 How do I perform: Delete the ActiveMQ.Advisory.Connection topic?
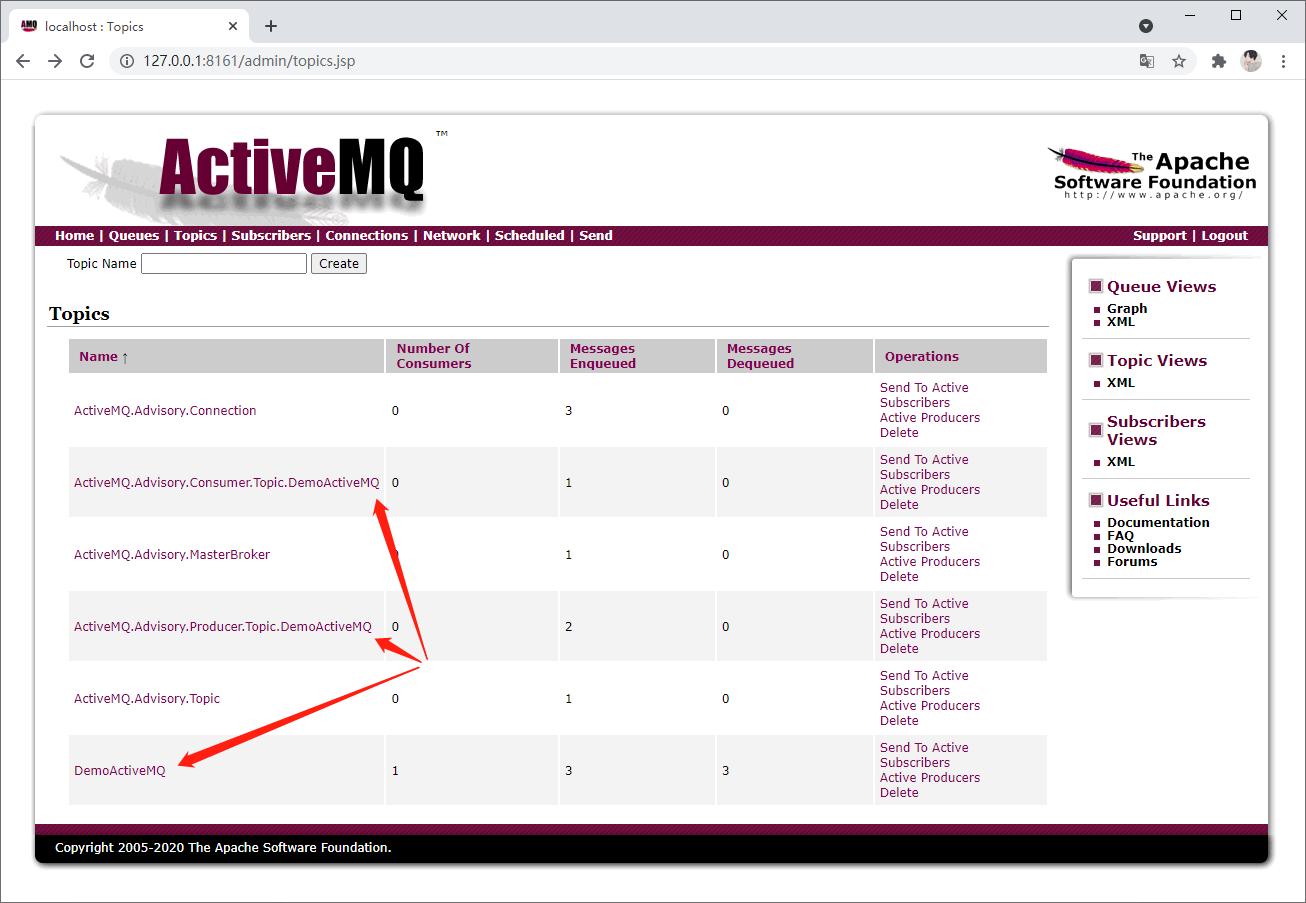click(899, 433)
